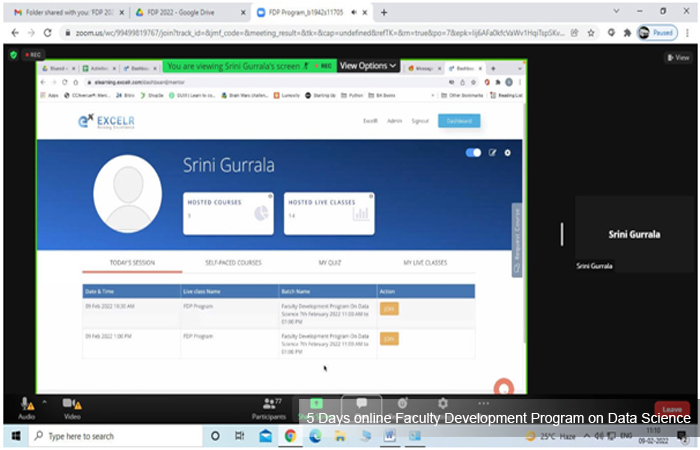This screenshot has width=700, height=450.
Task: Open the Participants panel
Action: [269, 408]
